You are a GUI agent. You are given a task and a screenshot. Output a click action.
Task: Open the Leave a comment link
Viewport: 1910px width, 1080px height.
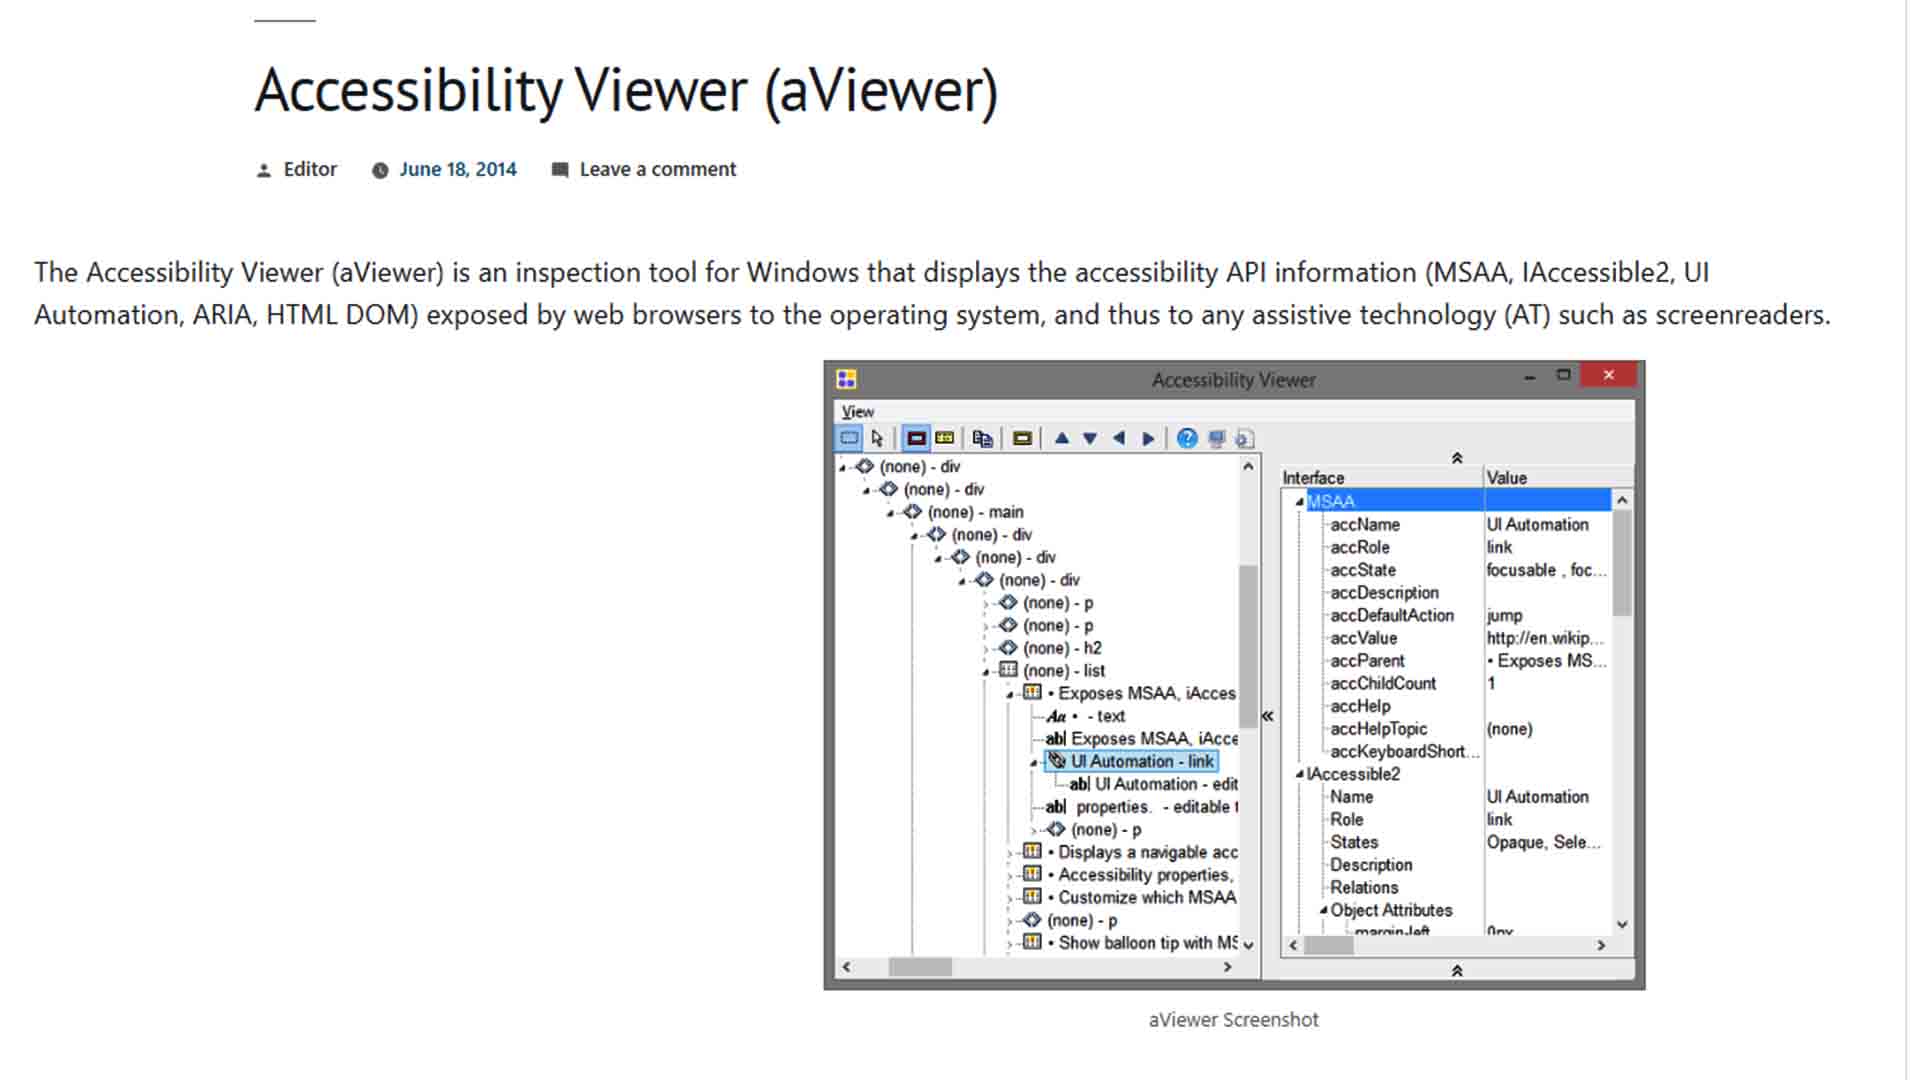click(x=657, y=169)
